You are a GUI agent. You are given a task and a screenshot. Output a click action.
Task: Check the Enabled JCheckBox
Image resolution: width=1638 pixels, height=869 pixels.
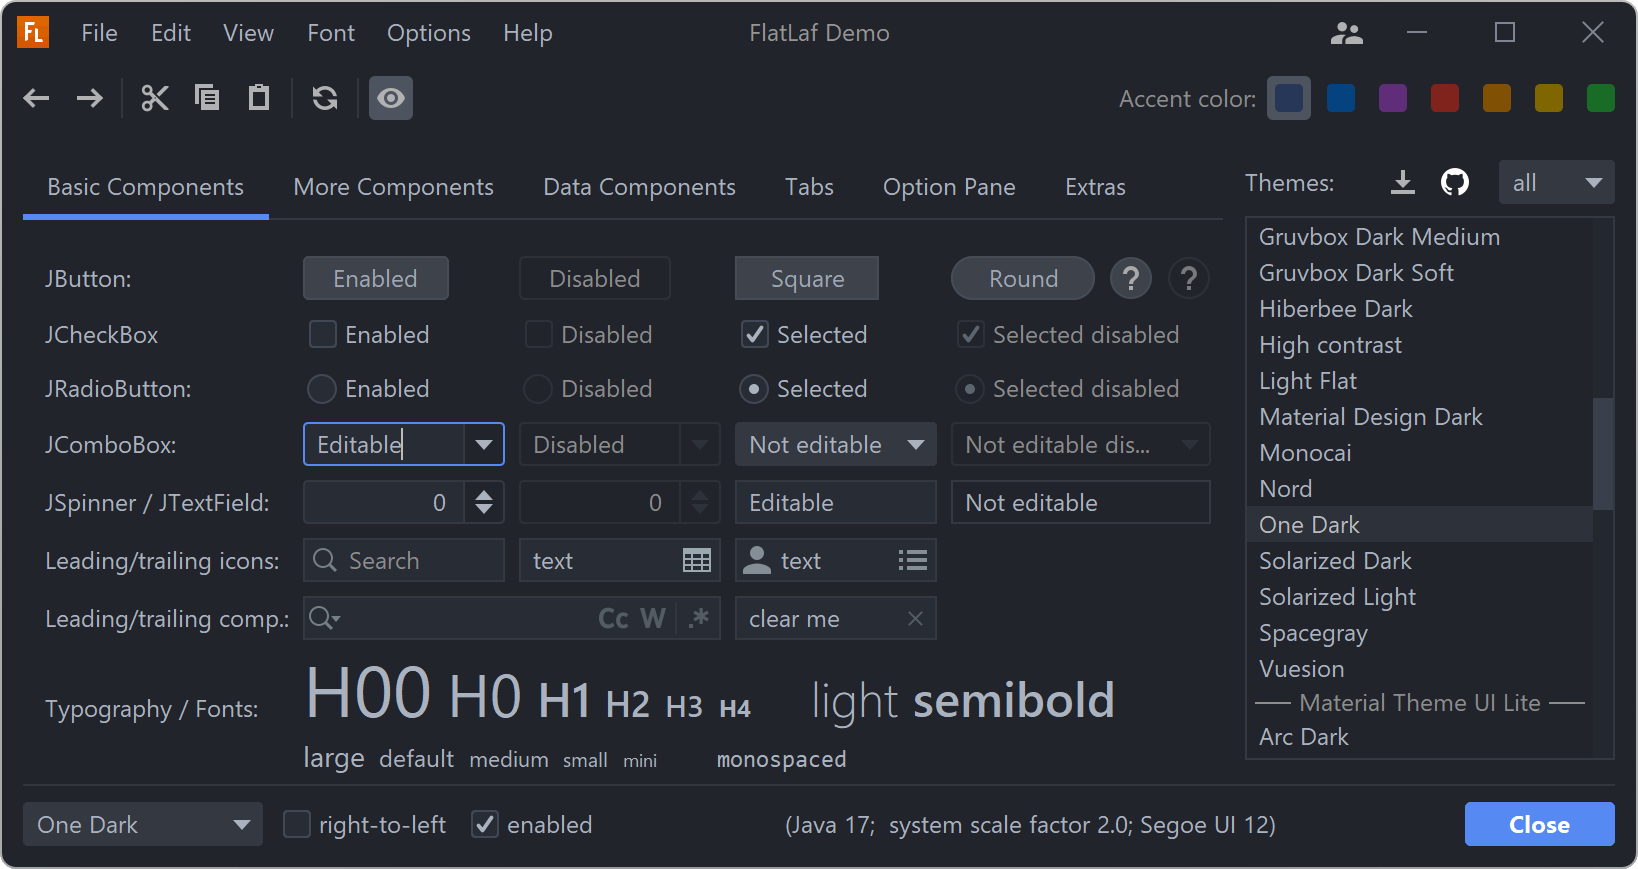click(323, 334)
